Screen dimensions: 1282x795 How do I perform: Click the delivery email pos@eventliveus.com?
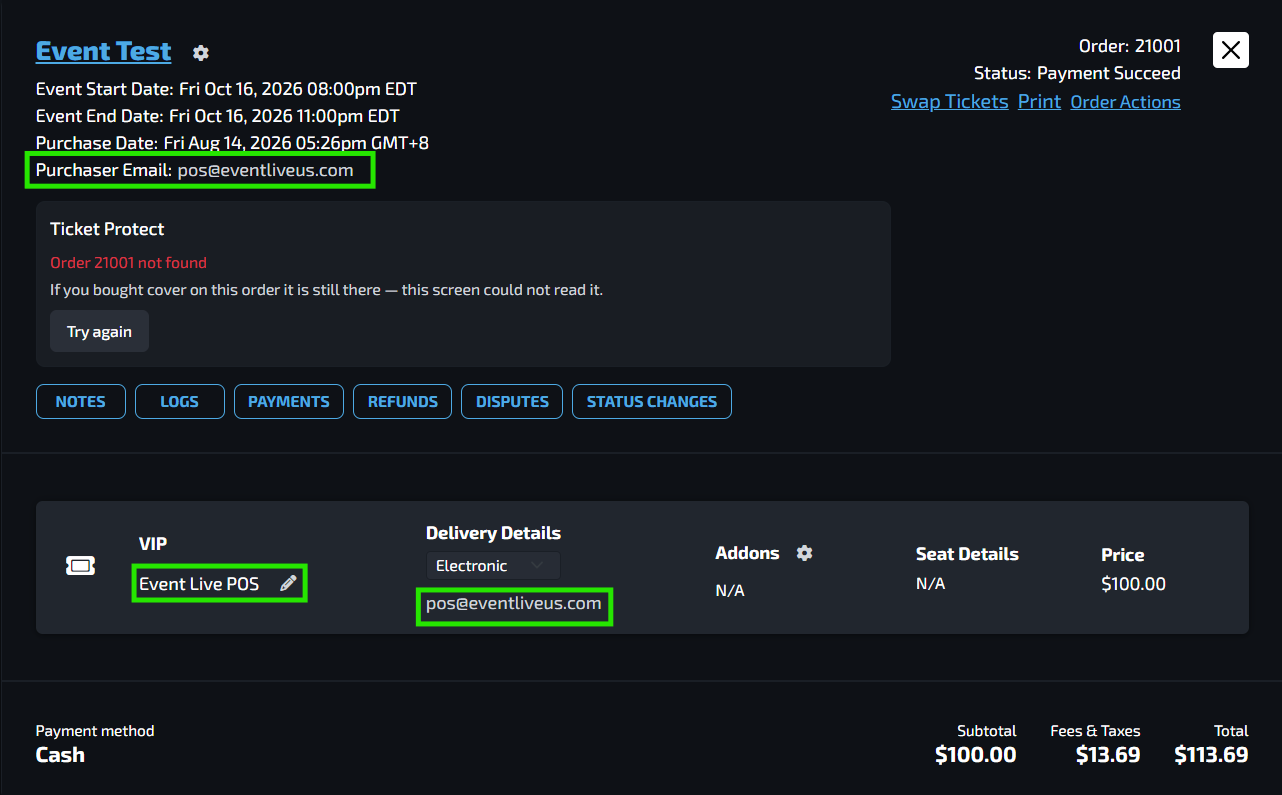pyautogui.click(x=514, y=603)
